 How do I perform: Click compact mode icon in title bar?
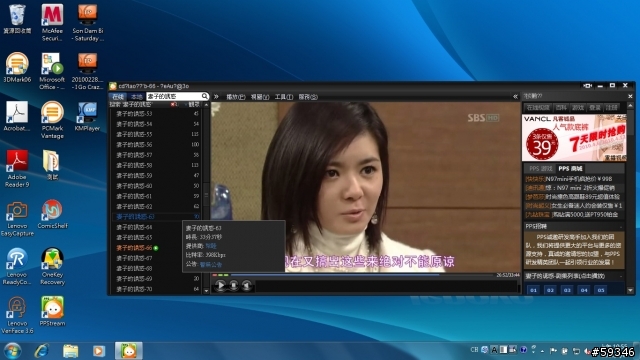pos(587,86)
